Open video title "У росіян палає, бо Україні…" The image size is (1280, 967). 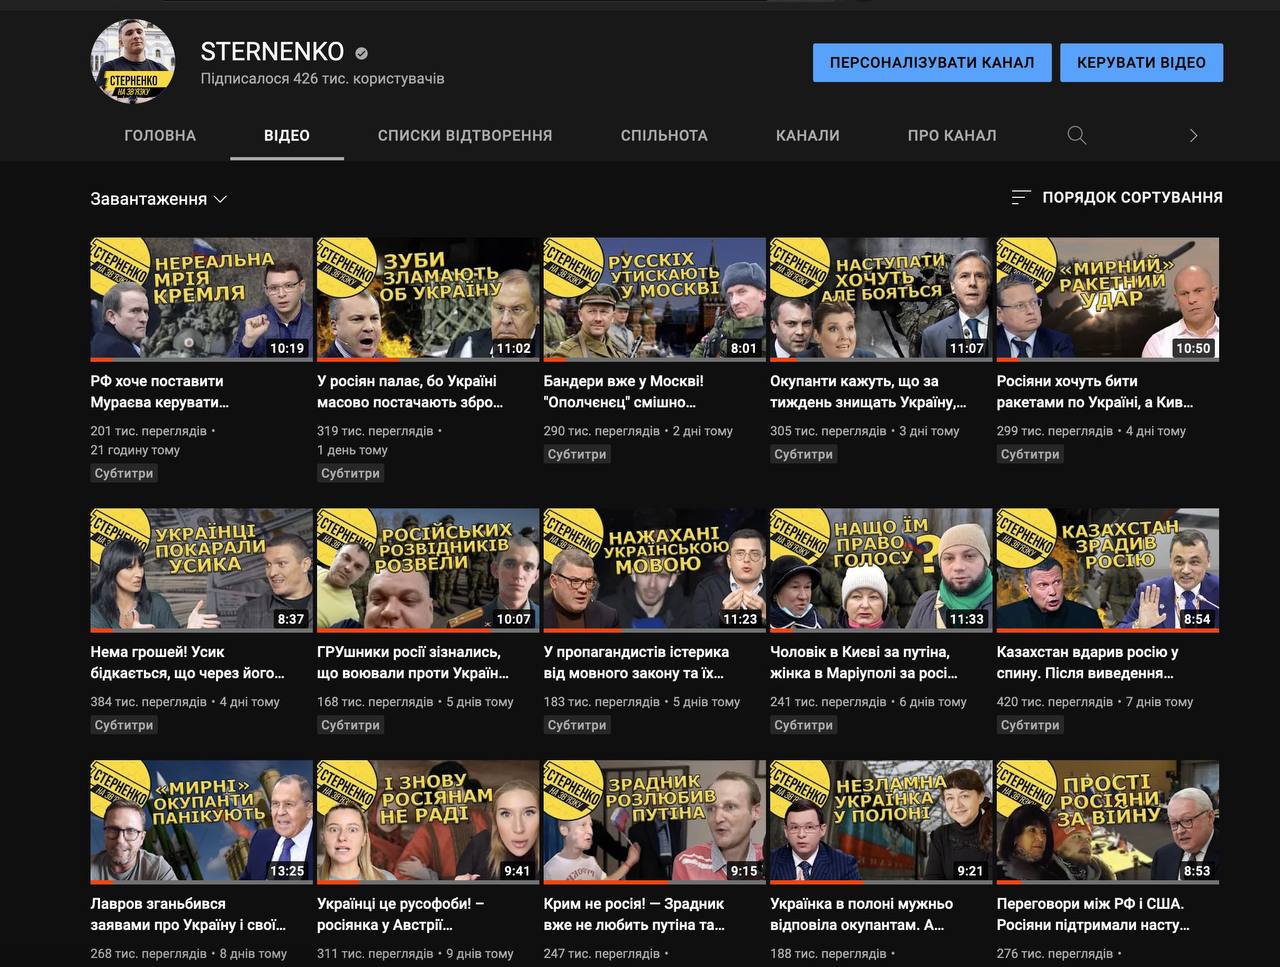(x=410, y=392)
